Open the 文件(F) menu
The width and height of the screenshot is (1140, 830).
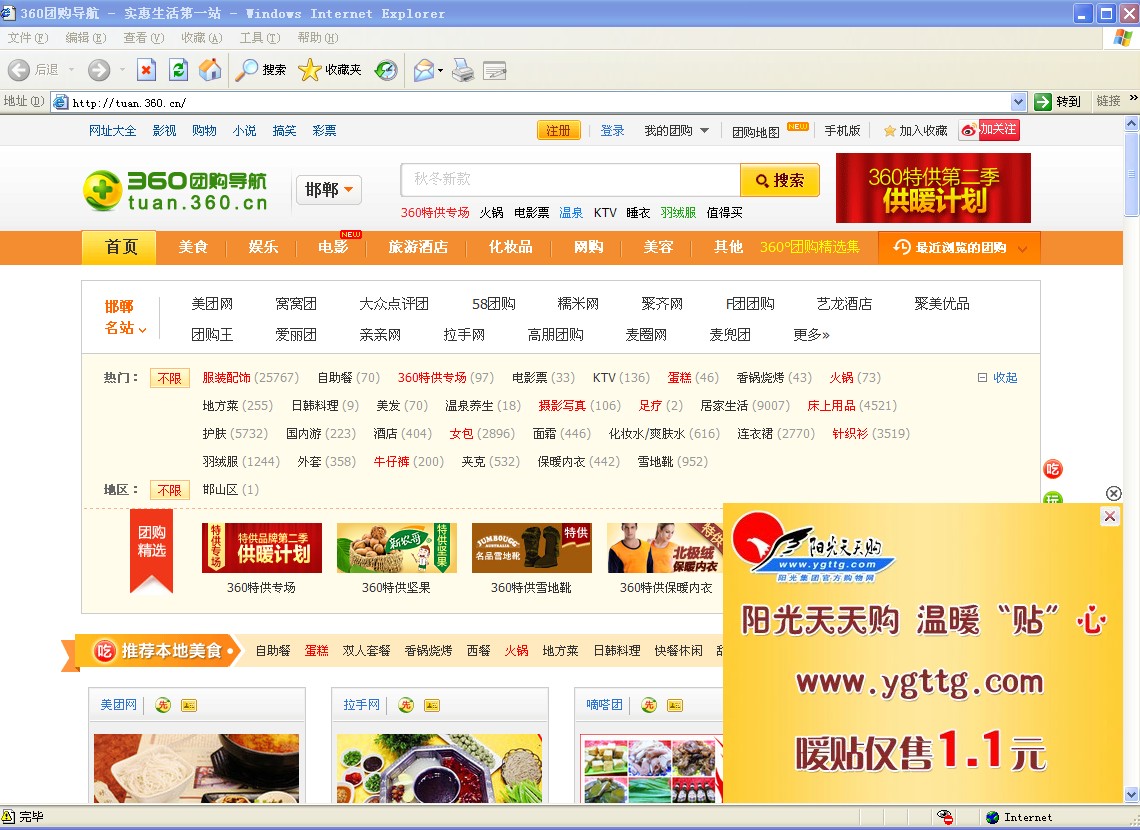pyautogui.click(x=28, y=38)
